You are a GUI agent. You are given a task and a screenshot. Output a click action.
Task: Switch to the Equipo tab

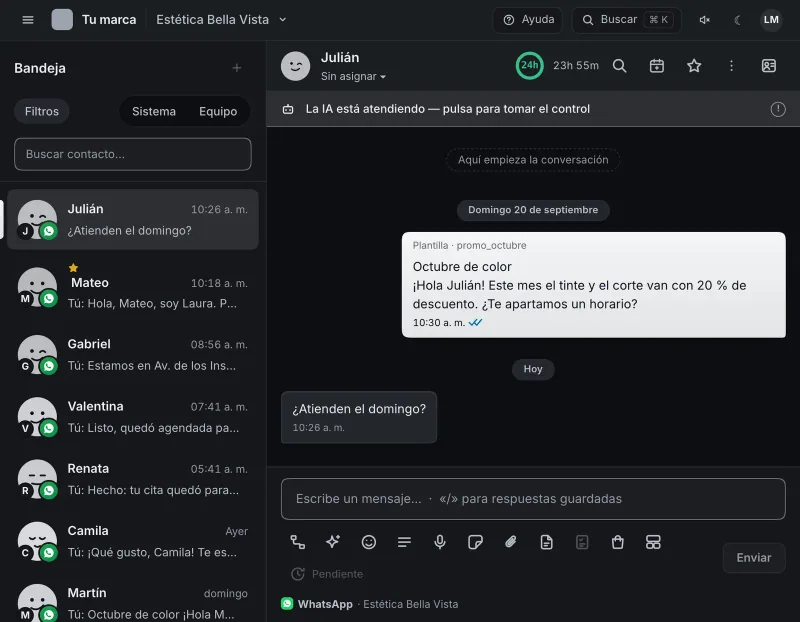tap(218, 111)
